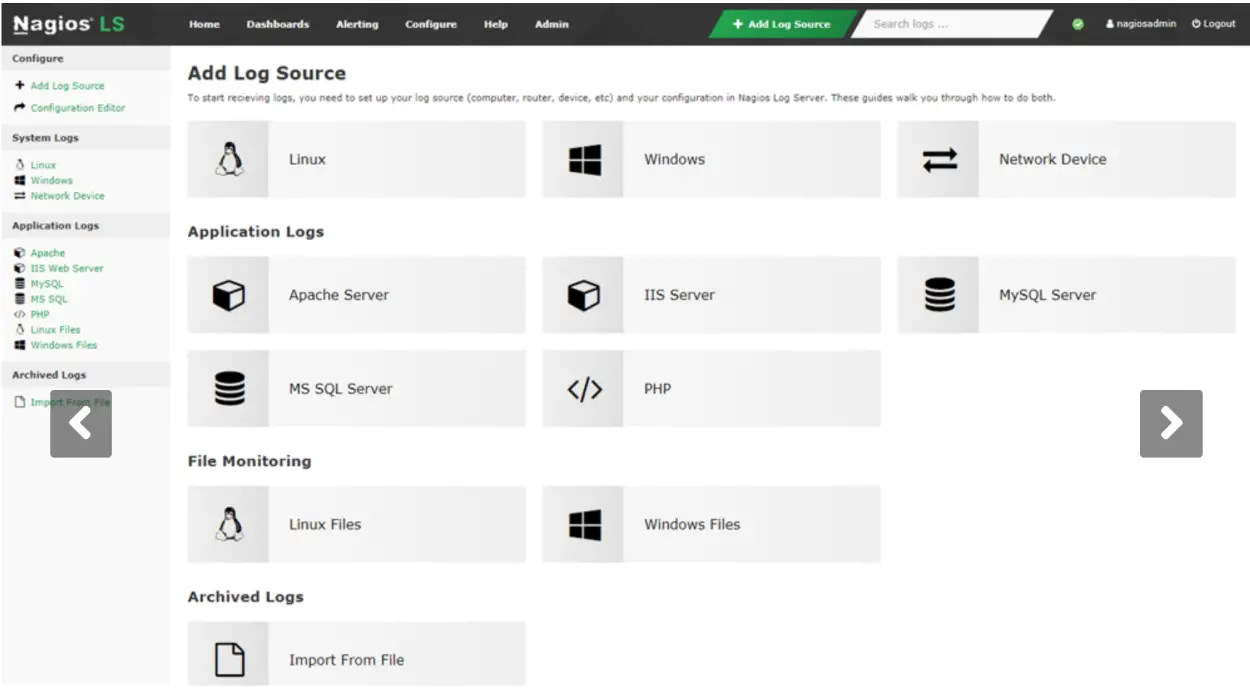Viewport: 1250px width, 690px height.
Task: Click the Logout link
Action: (1214, 24)
